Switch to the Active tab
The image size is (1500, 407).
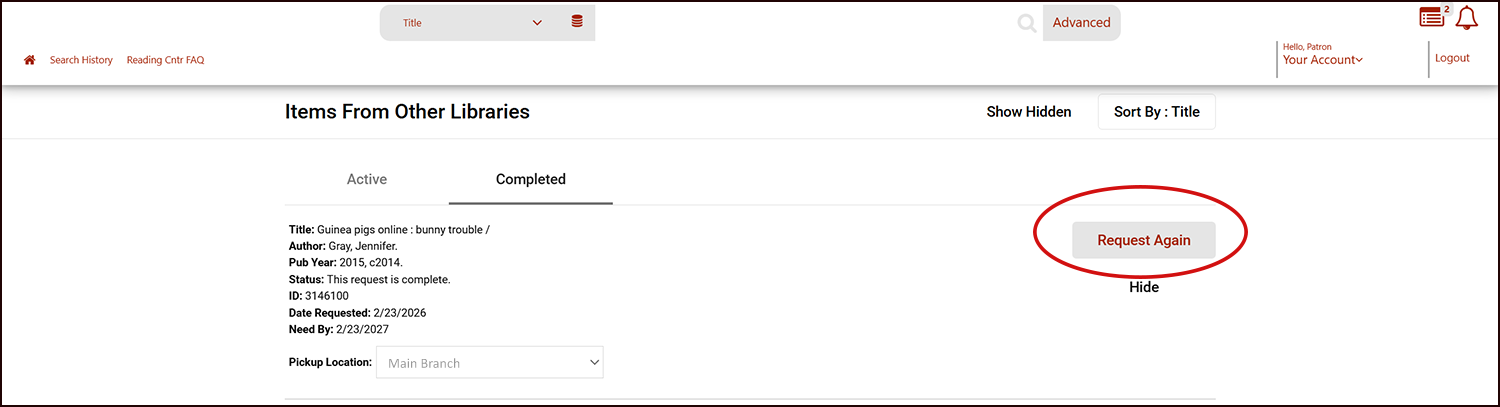click(366, 180)
